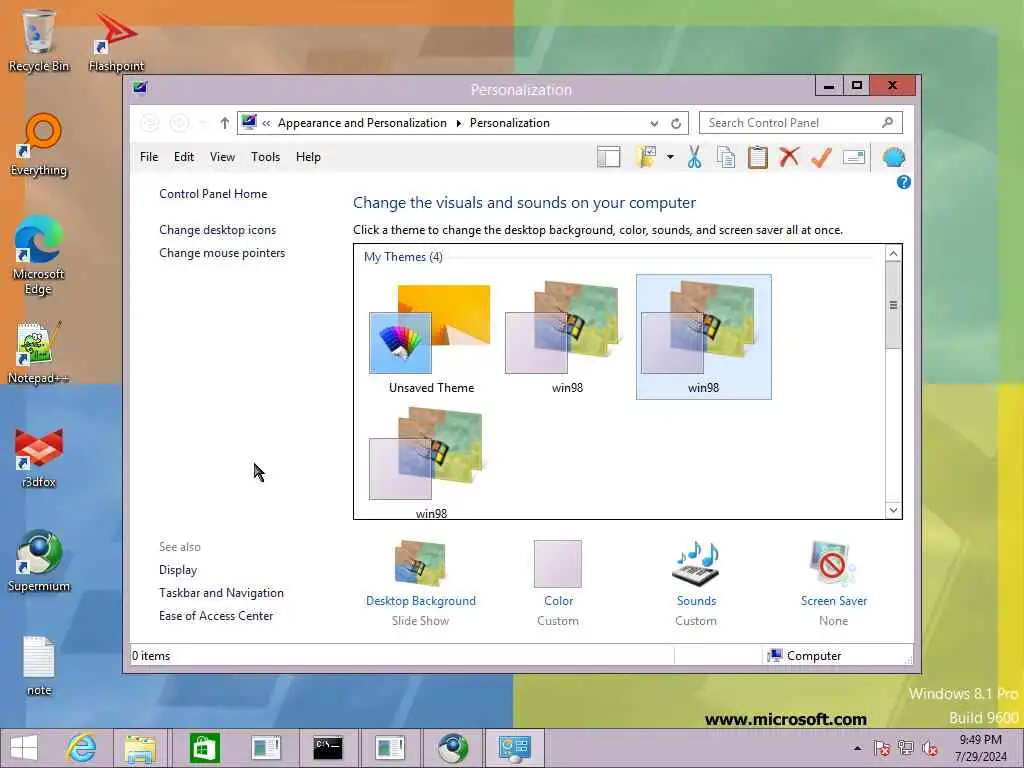Click the orange checkmark Properties toolbar icon
The width and height of the screenshot is (1024, 768).
click(x=821, y=157)
